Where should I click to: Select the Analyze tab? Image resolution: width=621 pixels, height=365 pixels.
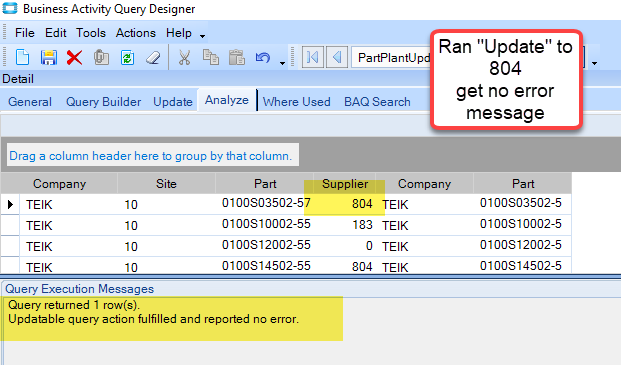pos(227,100)
